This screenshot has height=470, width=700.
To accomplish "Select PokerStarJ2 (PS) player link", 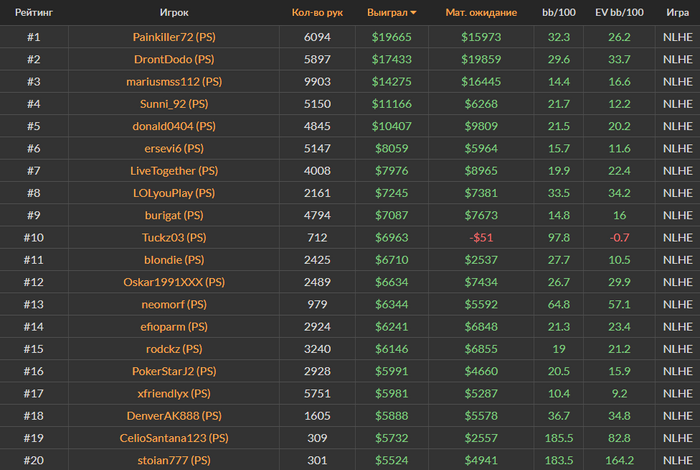I will [174, 371].
